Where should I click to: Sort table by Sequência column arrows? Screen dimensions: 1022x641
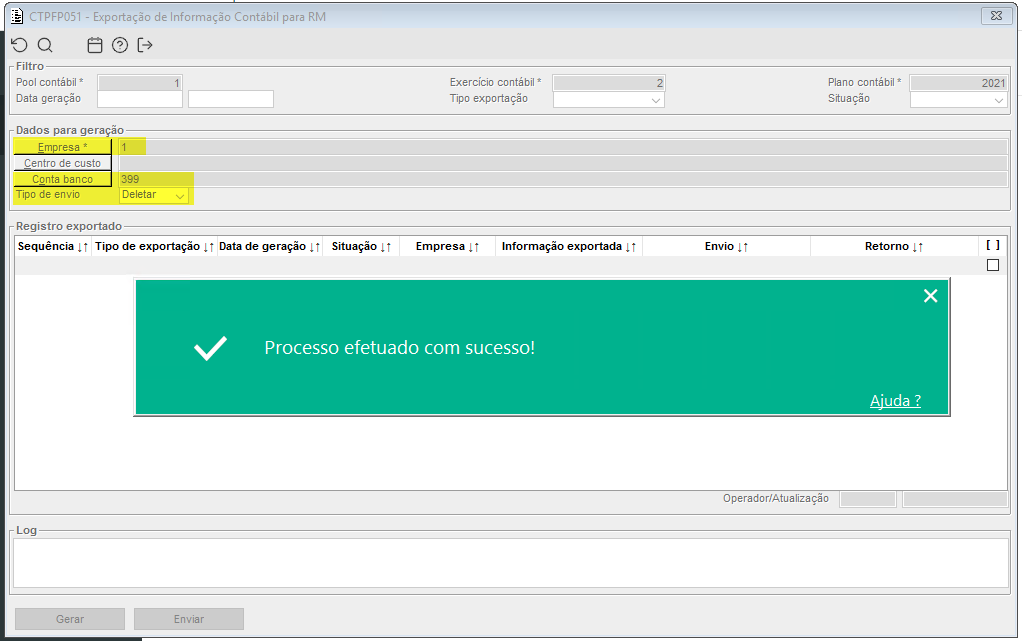pos(82,247)
